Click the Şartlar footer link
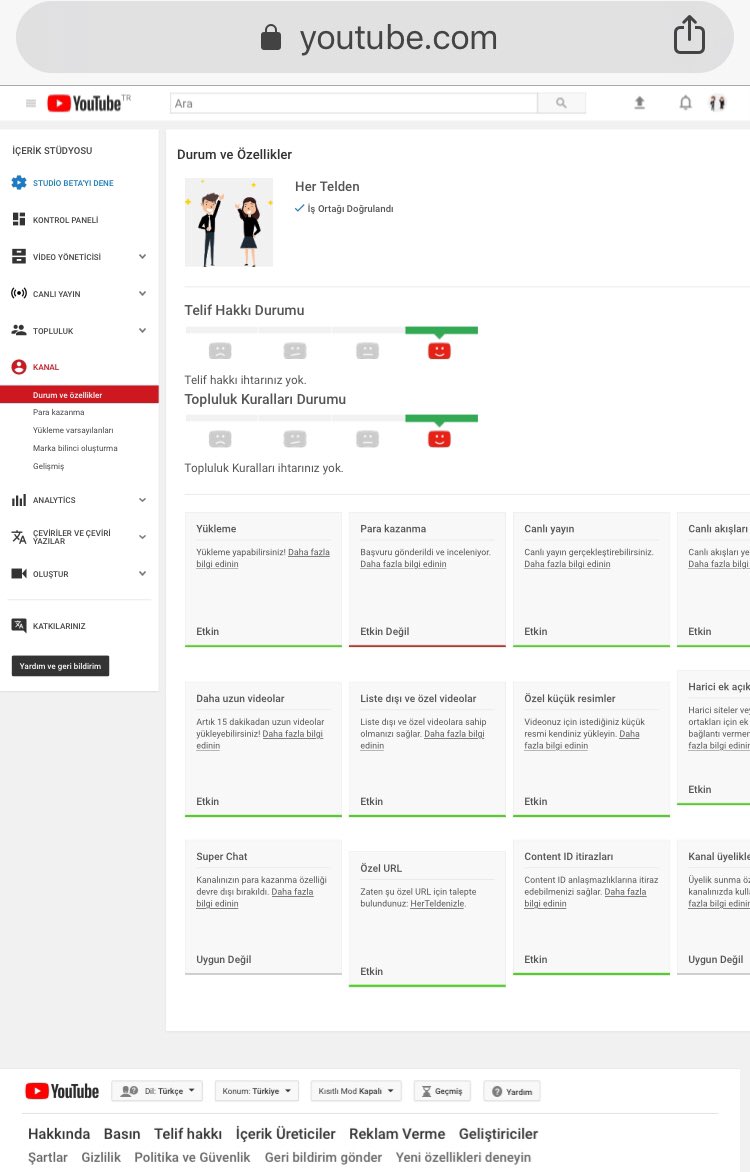 click(x=48, y=1157)
